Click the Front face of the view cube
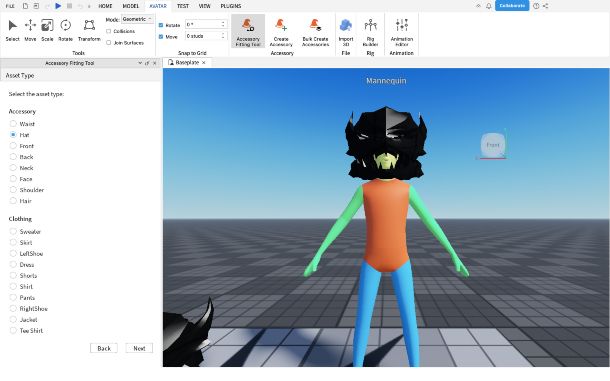This screenshot has height=381, width=610. point(493,145)
